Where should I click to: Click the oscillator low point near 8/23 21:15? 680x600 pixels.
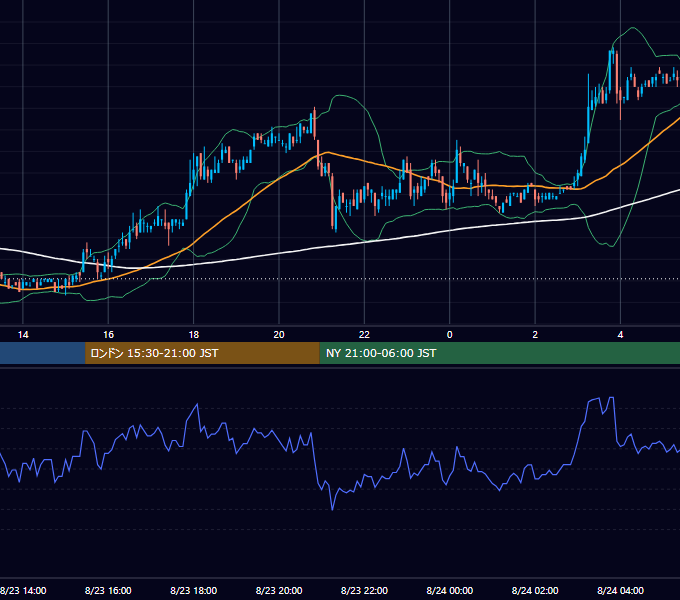coord(333,509)
